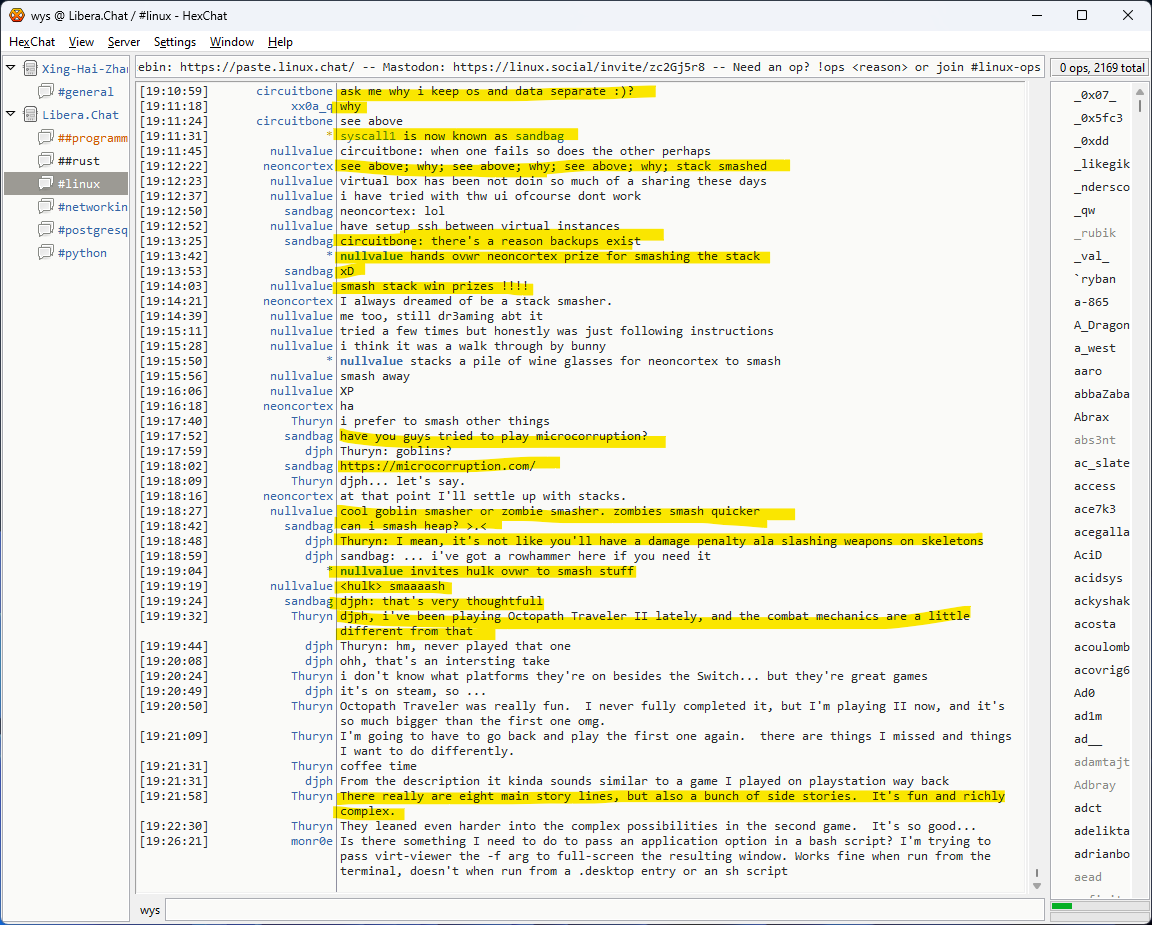This screenshot has width=1152, height=925.
Task: Open the microcorruption.com link in chat
Action: 437,466
